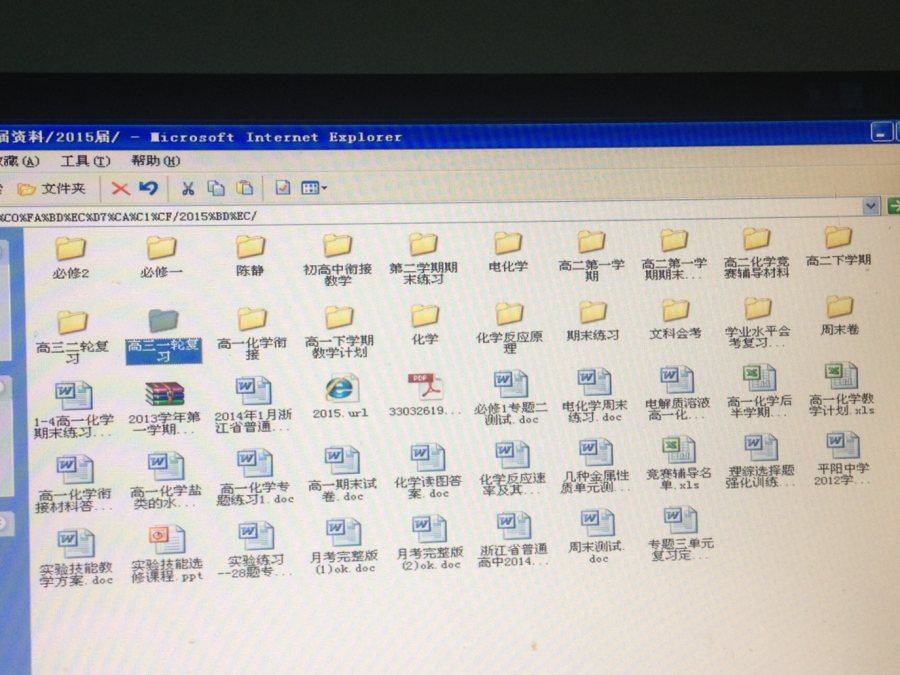Screen dimensions: 900x675
Task: Select the 化学 folder
Action: (x=425, y=325)
